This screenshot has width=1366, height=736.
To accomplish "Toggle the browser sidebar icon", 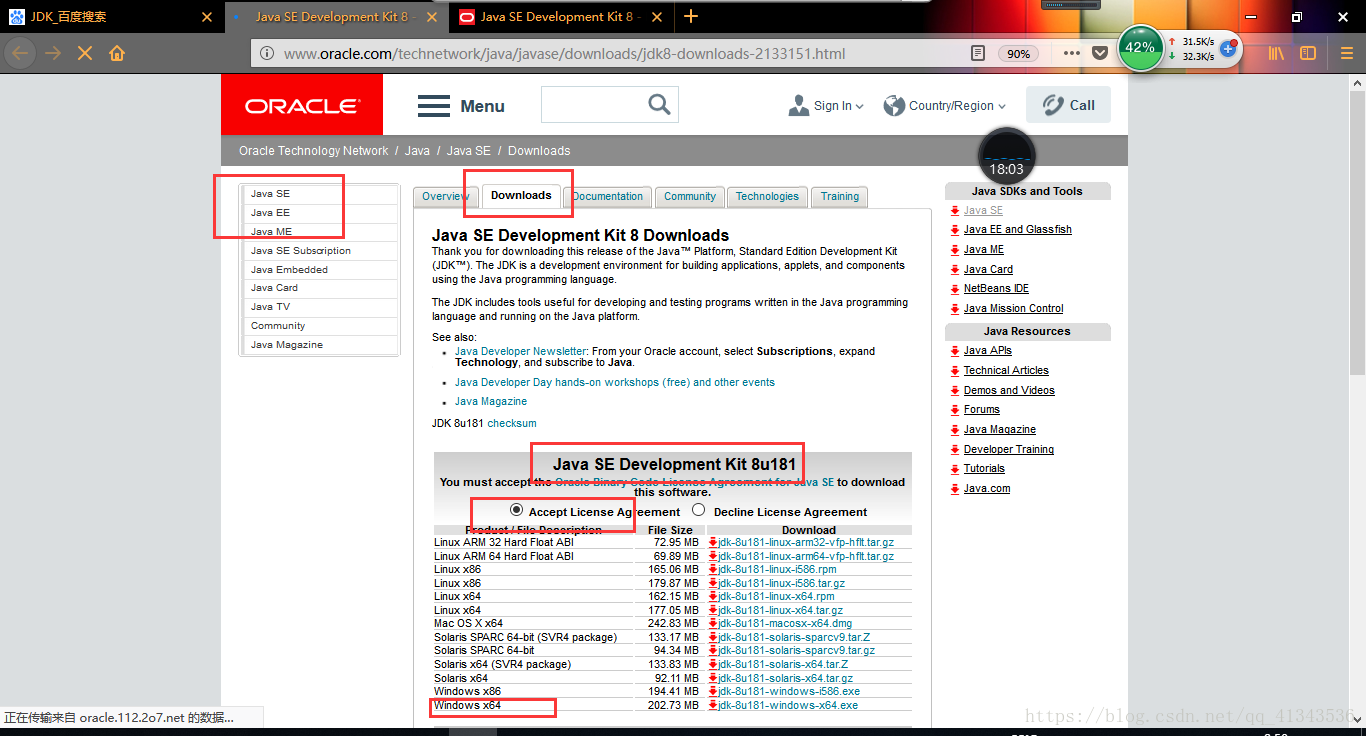I will tap(1308, 53).
